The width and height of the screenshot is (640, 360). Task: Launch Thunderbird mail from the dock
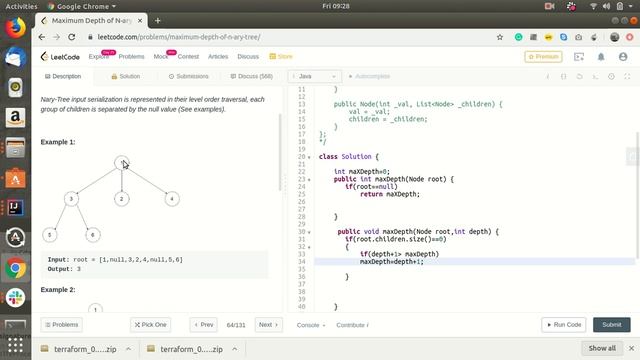[x=15, y=57]
